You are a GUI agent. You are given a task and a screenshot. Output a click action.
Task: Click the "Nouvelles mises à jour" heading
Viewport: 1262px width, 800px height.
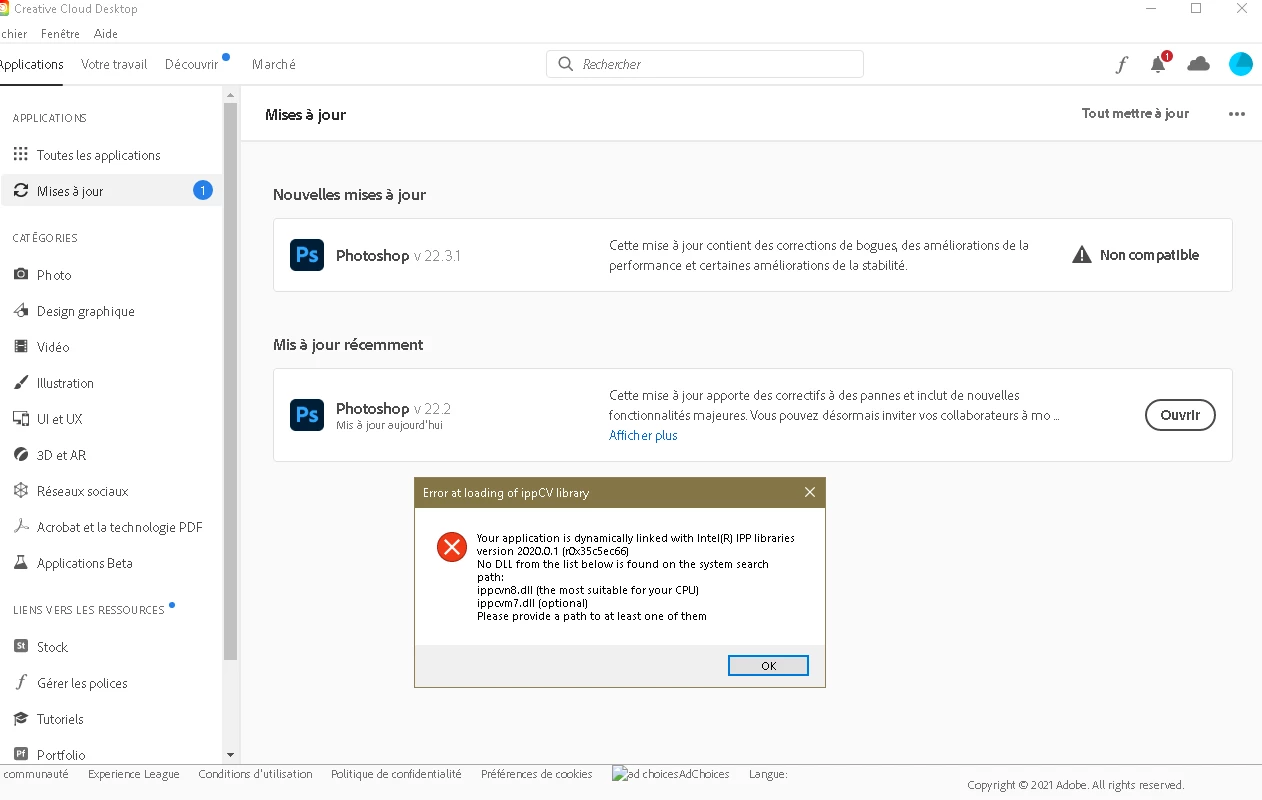click(349, 195)
